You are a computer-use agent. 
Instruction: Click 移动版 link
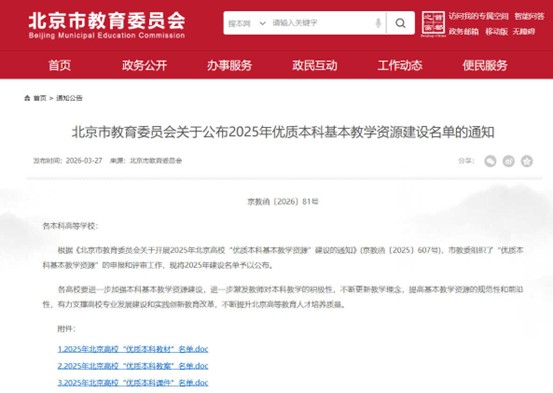(x=497, y=32)
